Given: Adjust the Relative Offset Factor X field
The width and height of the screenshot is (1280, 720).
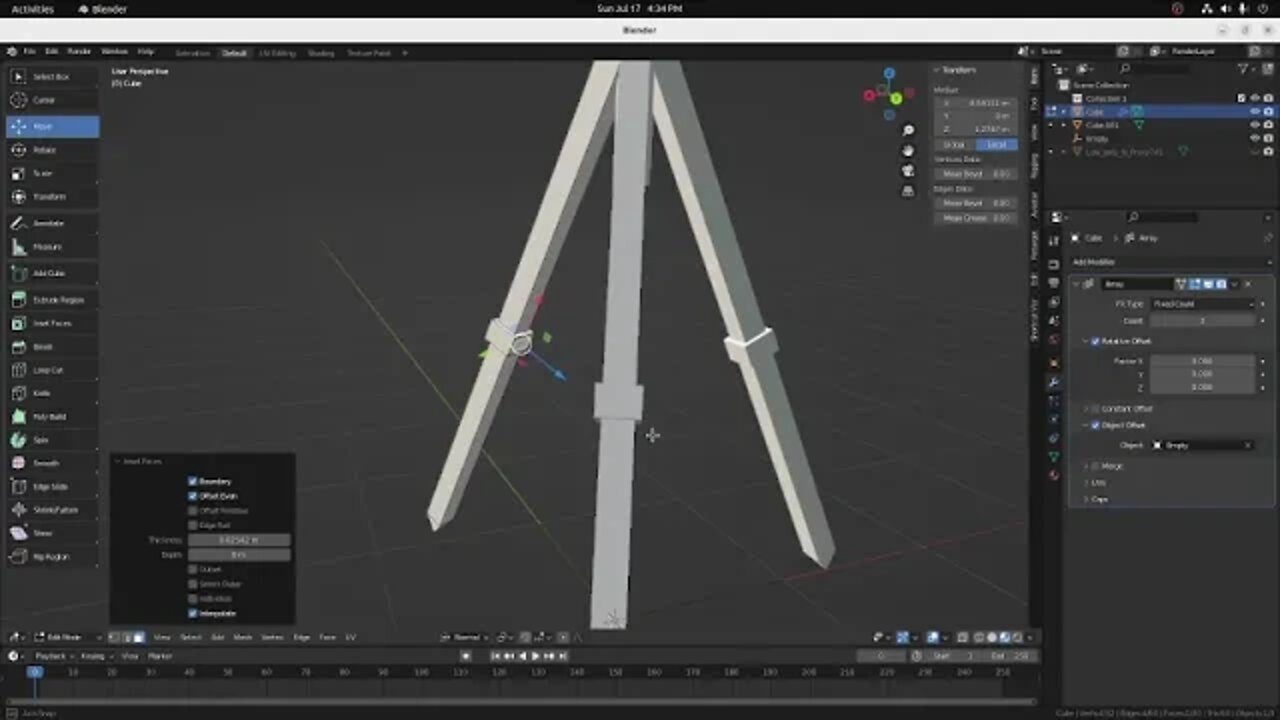Looking at the screenshot, I should tap(1201, 361).
